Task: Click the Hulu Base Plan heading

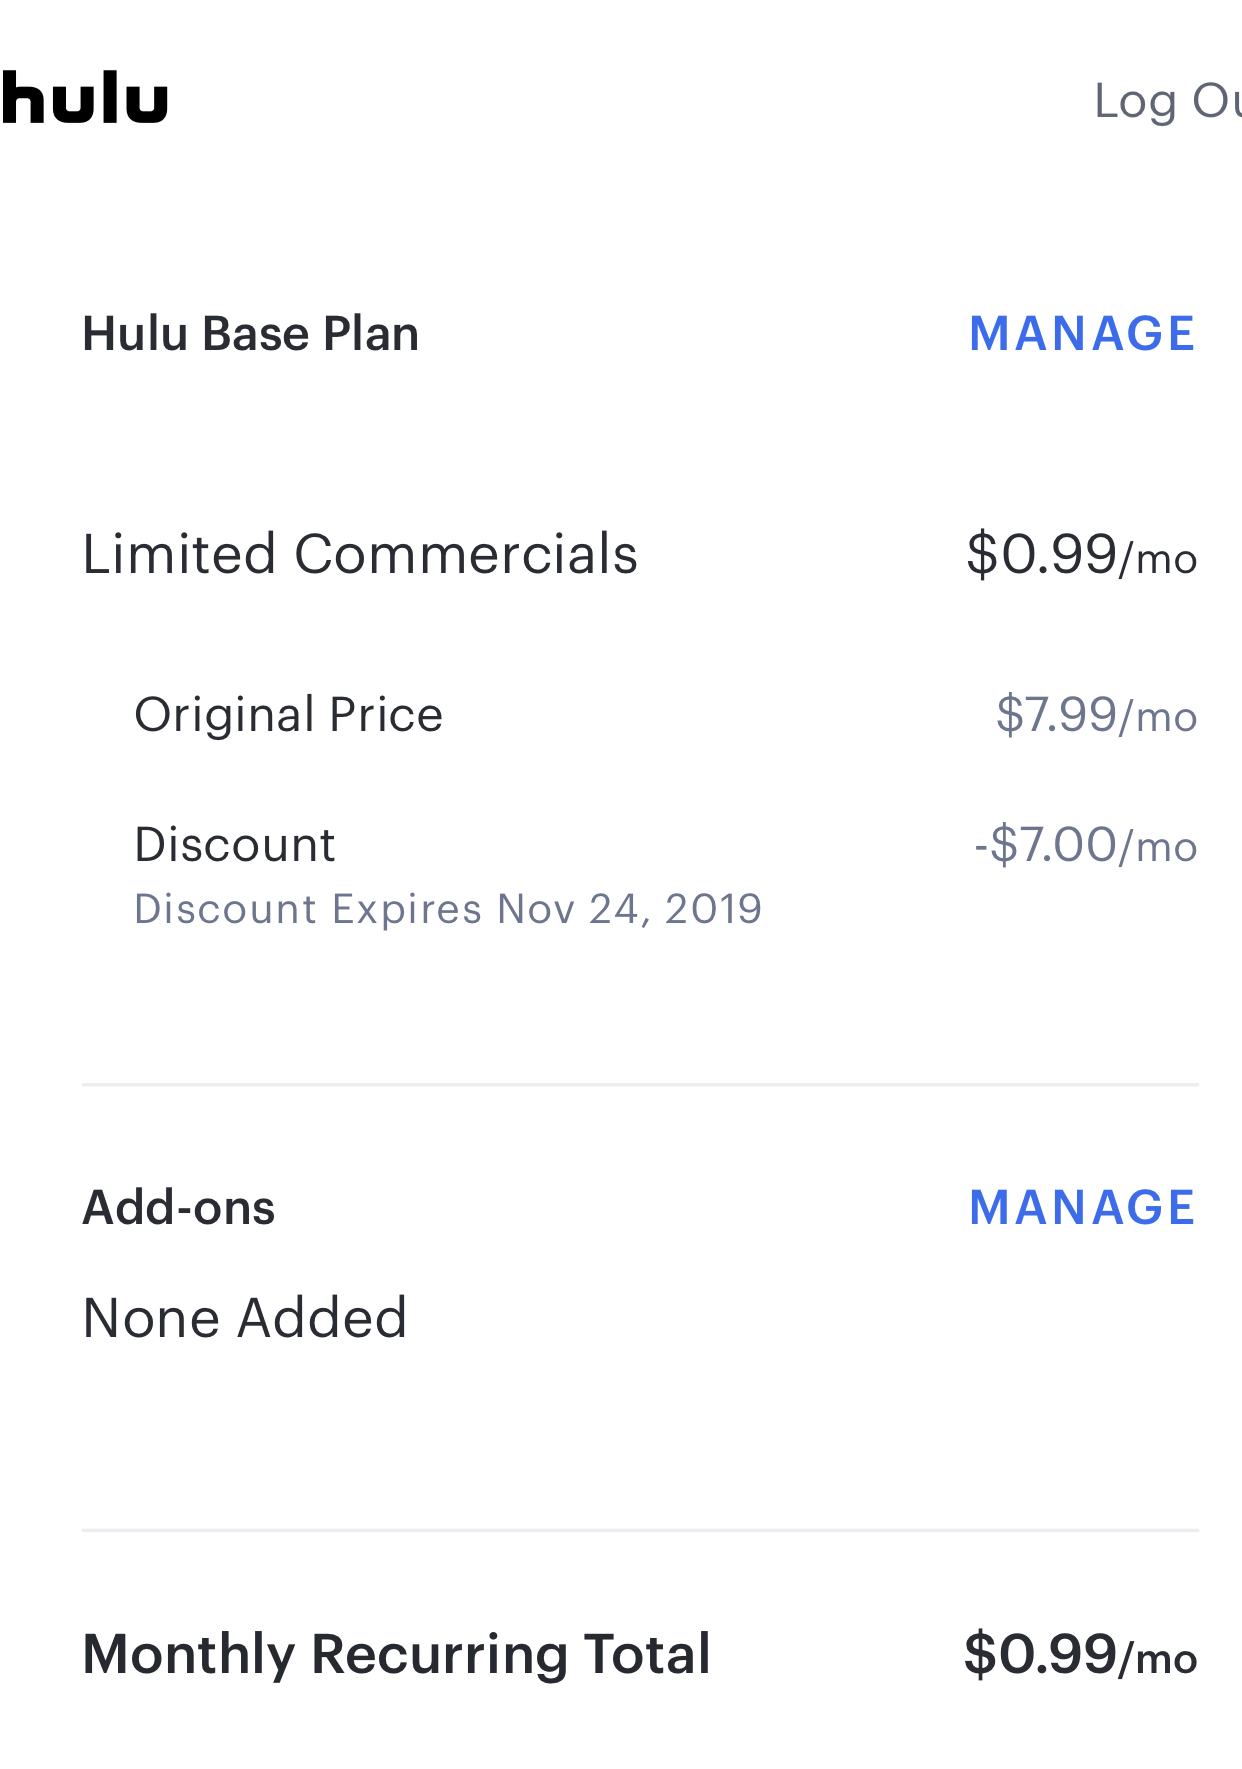Action: tap(250, 333)
